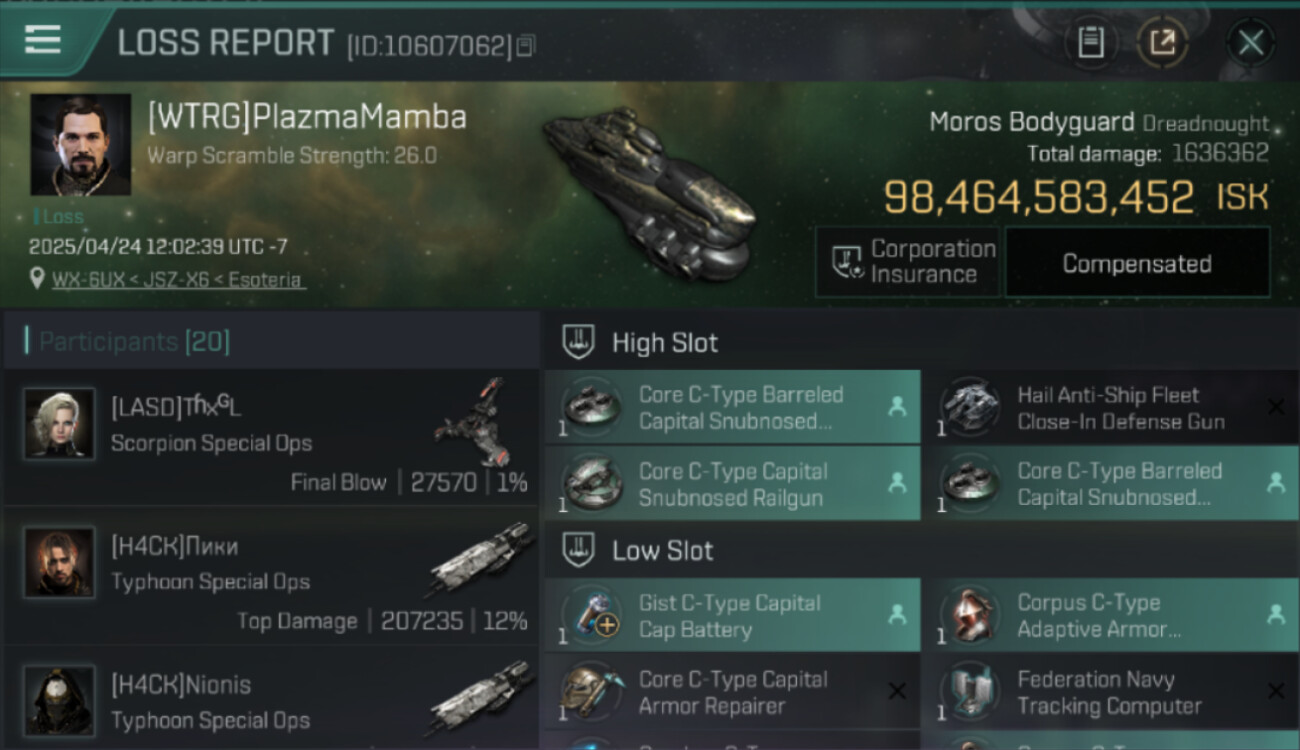Image resolution: width=1300 pixels, height=750 pixels.
Task: Collapse the High Slot section
Action: tap(580, 342)
